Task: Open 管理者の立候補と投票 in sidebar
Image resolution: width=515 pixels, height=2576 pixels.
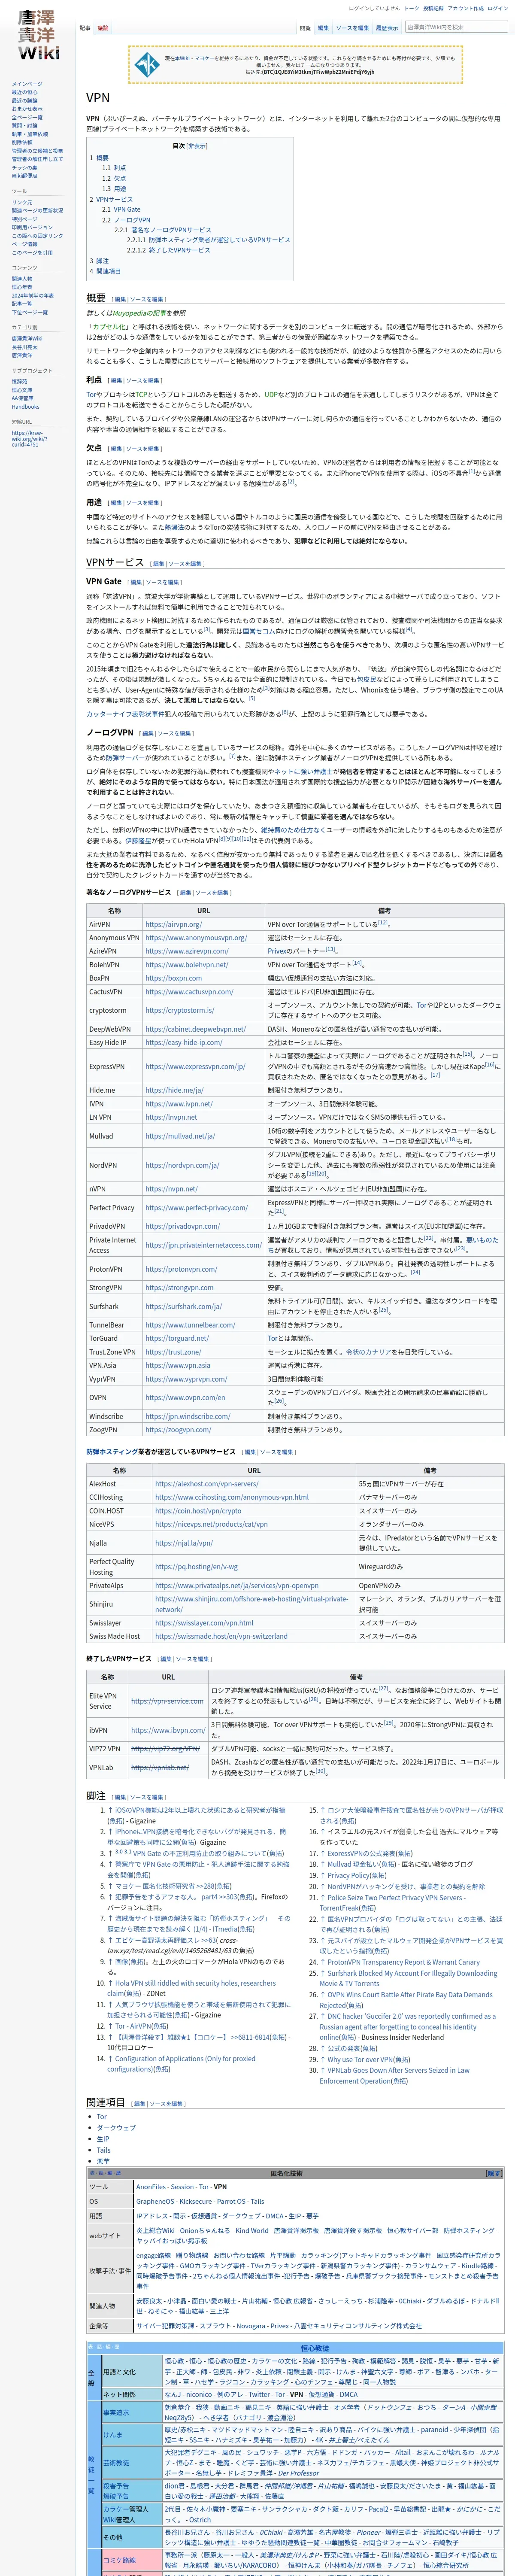Action: 37,151
